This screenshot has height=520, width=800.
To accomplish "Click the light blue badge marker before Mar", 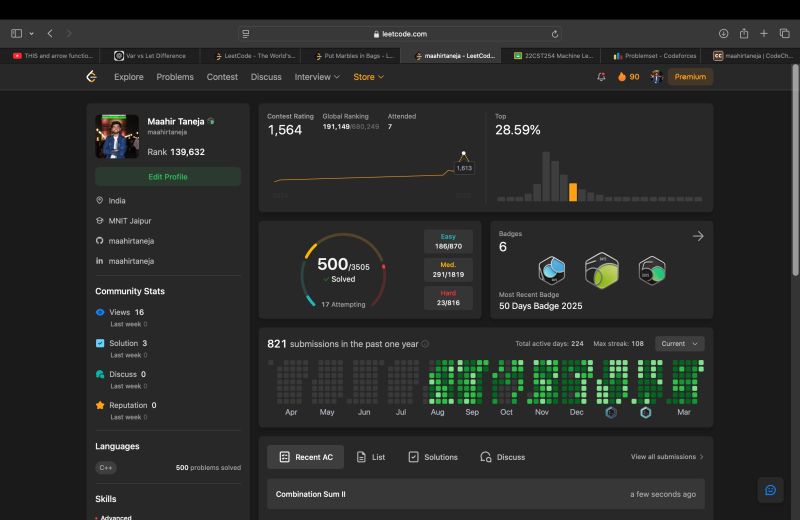I will 645,412.
